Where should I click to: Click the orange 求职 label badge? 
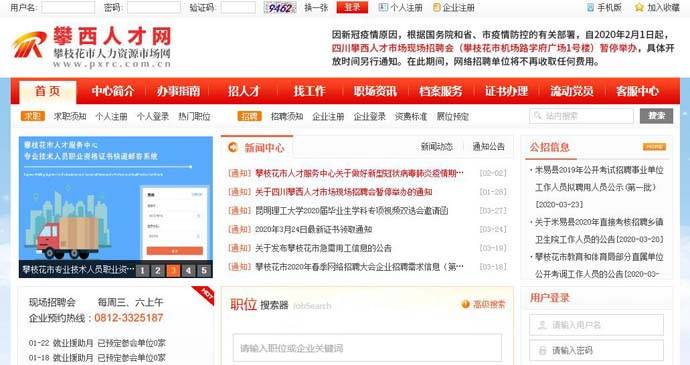point(33,116)
